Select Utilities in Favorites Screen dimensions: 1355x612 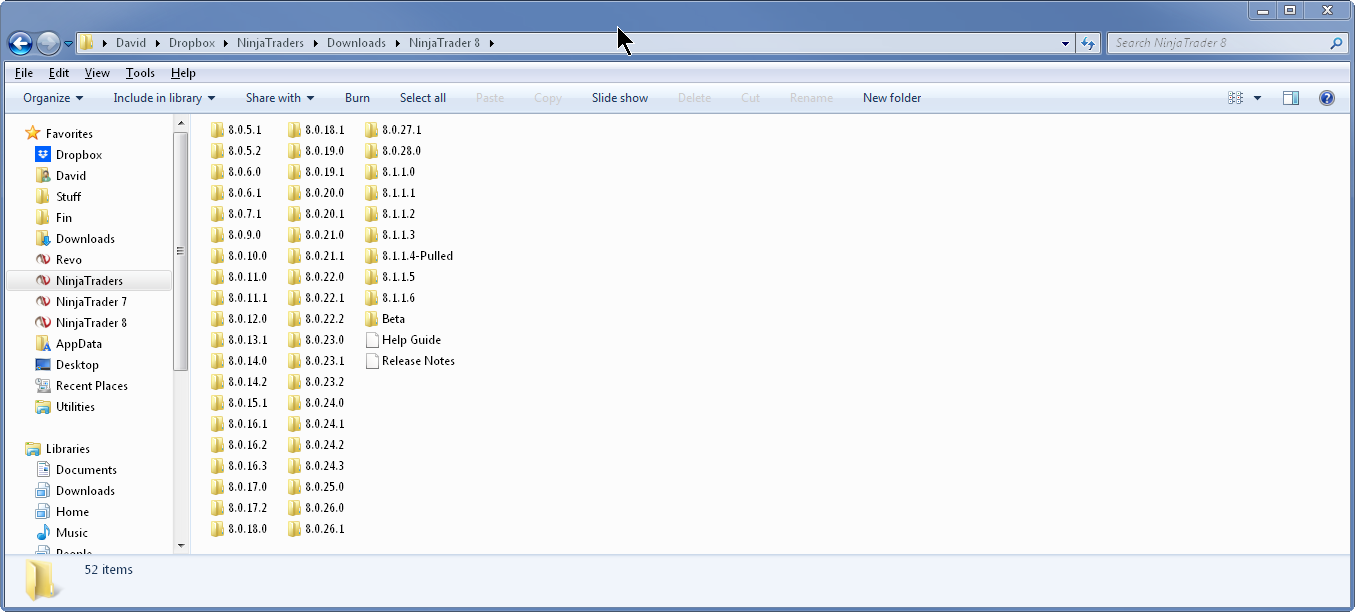click(75, 407)
